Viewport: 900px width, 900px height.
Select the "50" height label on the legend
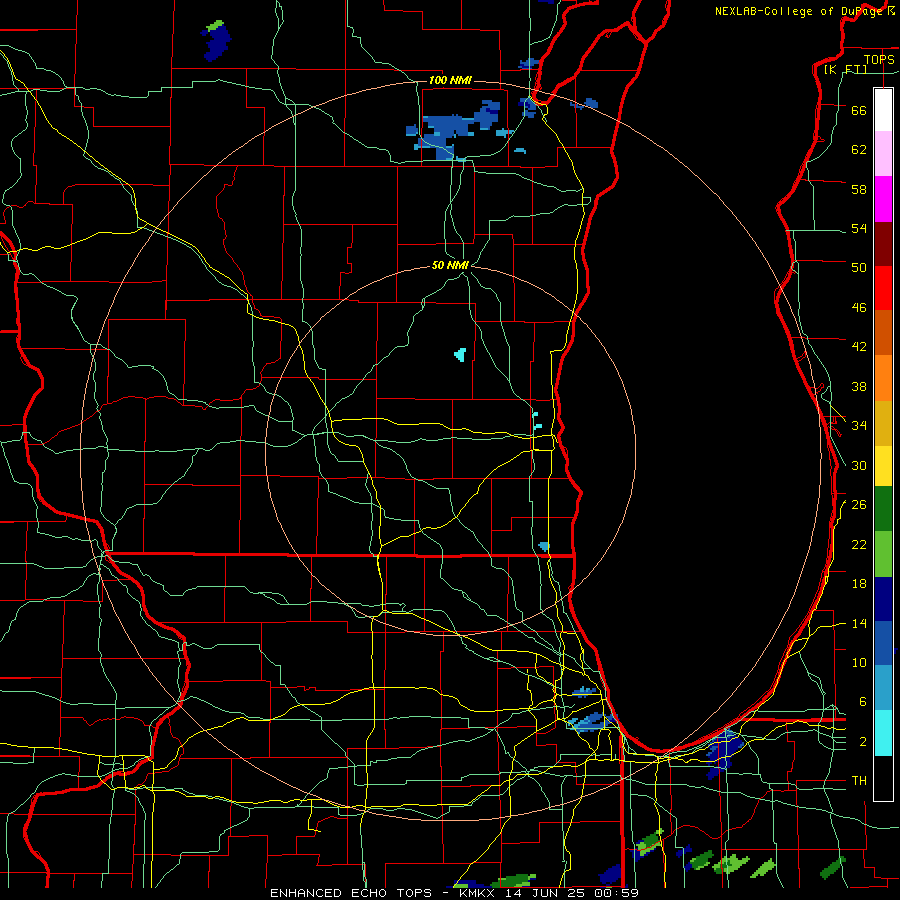859,267
